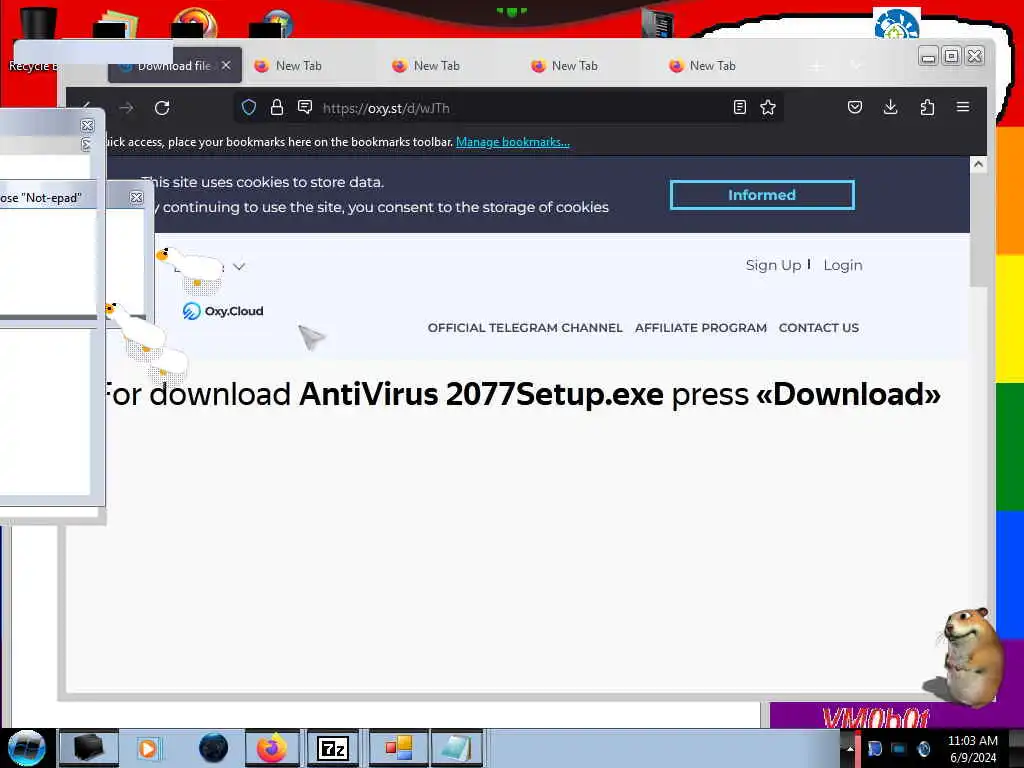Open the site permissions icon in address bar
1024x768 pixels.
coord(304,108)
